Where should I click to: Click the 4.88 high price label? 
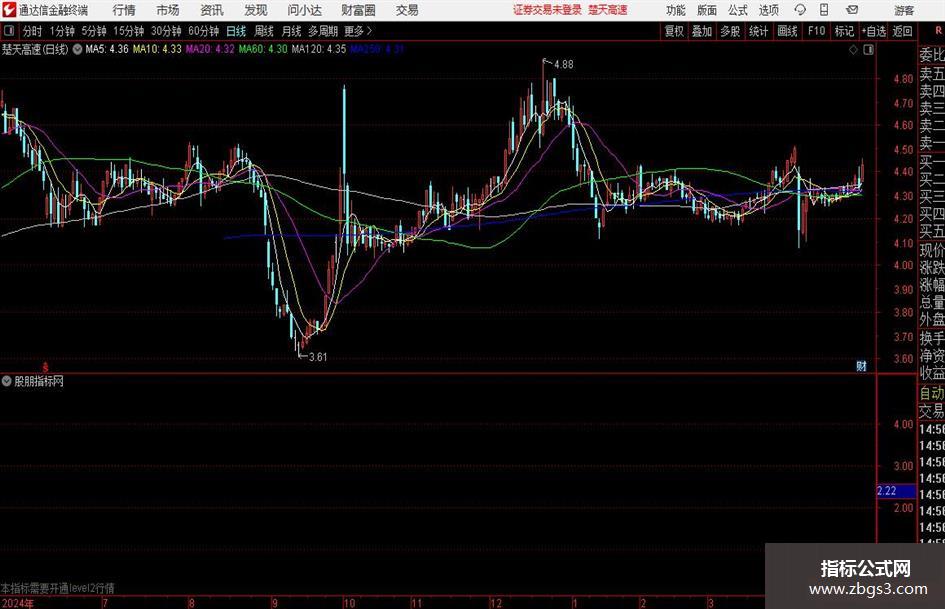coord(564,64)
